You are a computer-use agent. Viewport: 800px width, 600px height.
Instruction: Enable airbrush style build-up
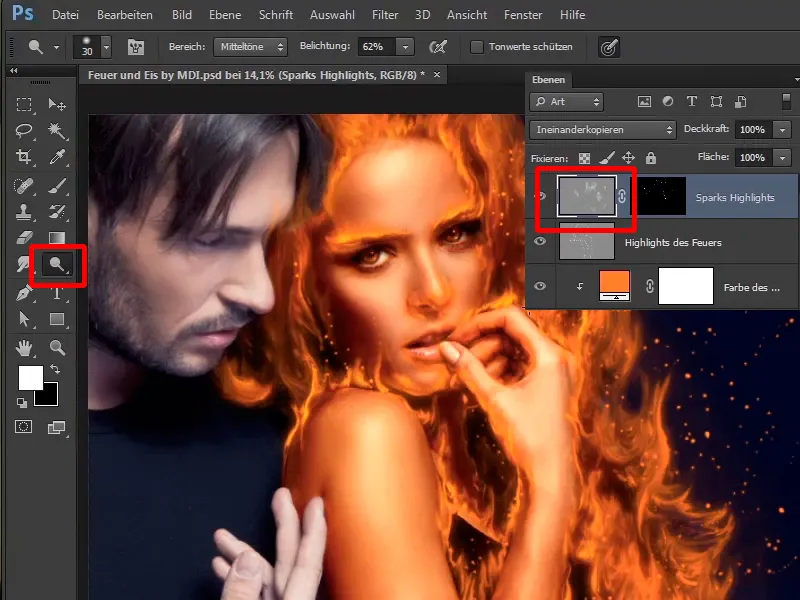click(438, 47)
